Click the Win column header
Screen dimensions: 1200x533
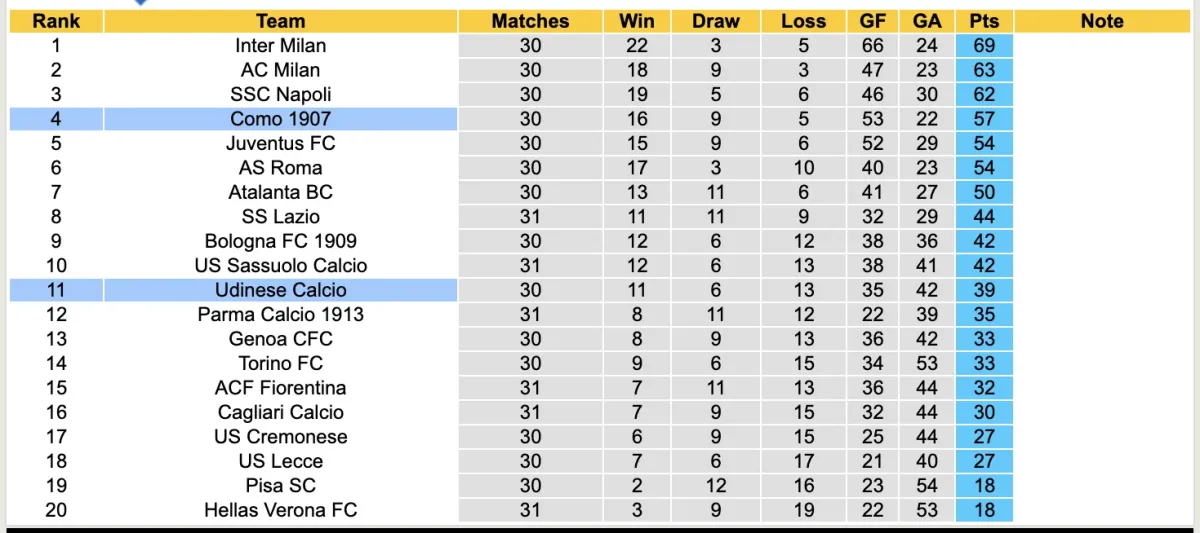click(x=637, y=21)
